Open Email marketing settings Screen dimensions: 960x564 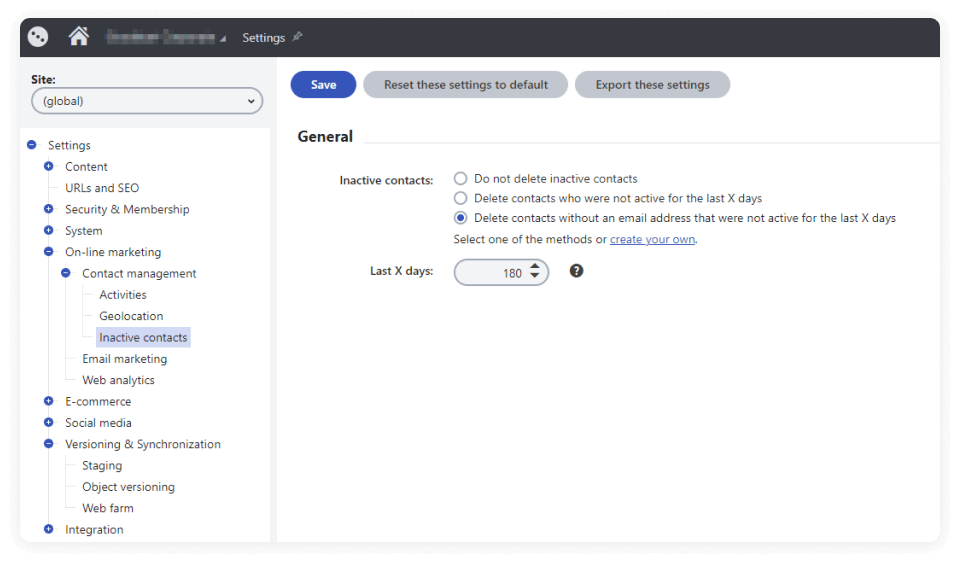point(124,359)
